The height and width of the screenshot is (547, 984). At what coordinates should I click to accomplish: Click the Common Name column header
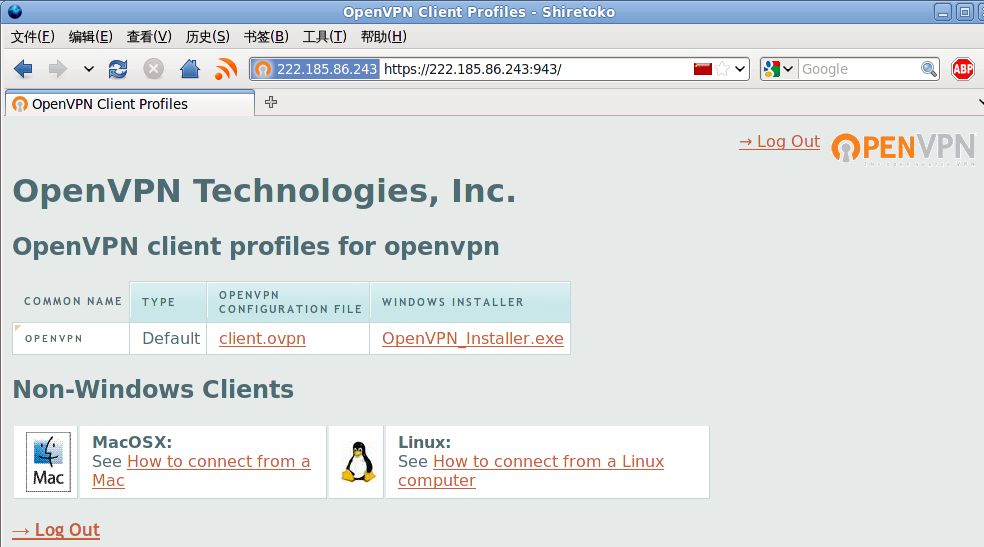73,302
